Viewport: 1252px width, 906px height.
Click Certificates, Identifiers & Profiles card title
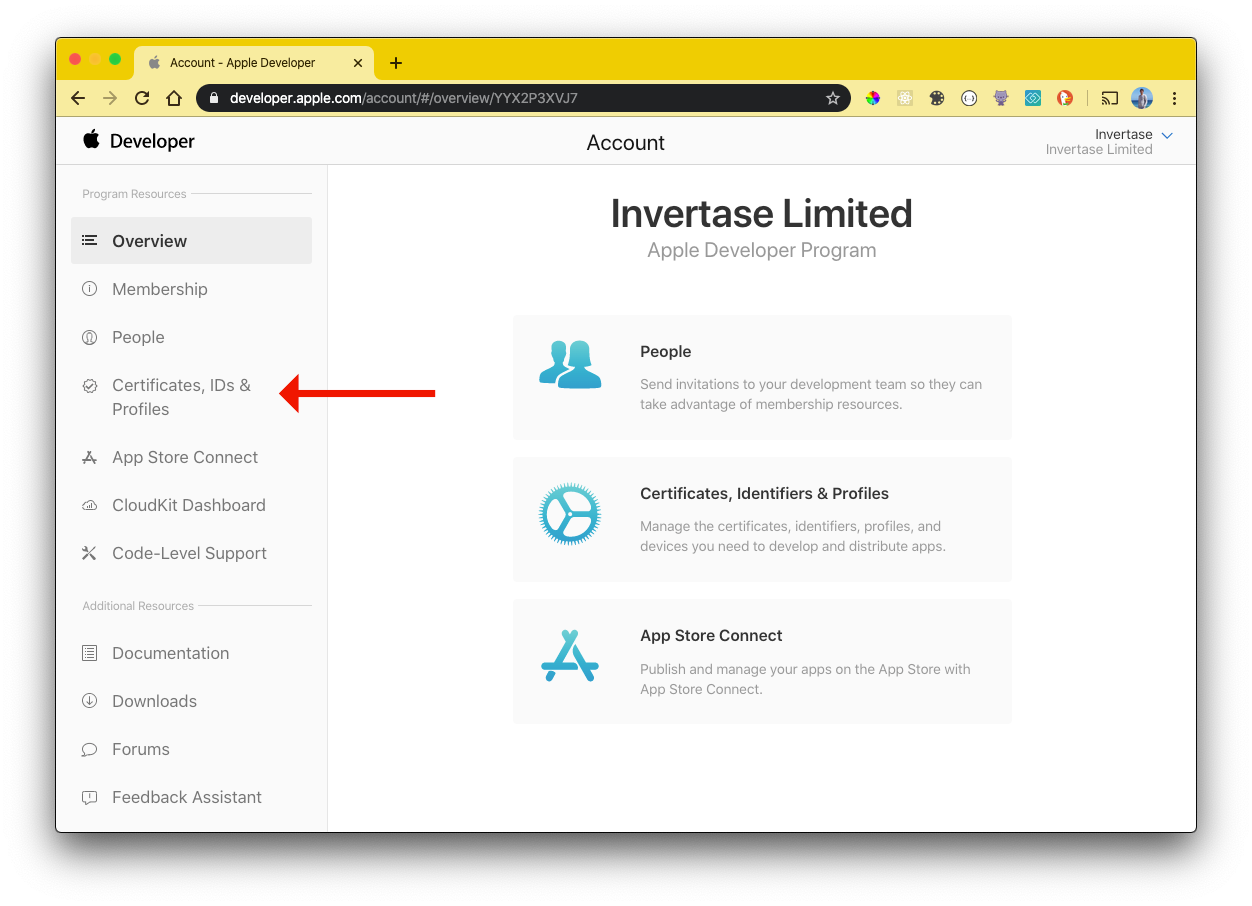764,494
